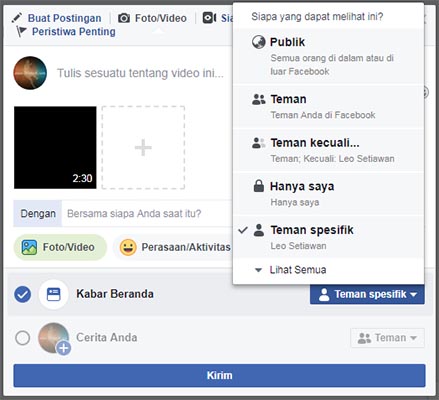Click the picture icon in Foto/Video pill
The height and width of the screenshot is (400, 439).
(29, 247)
